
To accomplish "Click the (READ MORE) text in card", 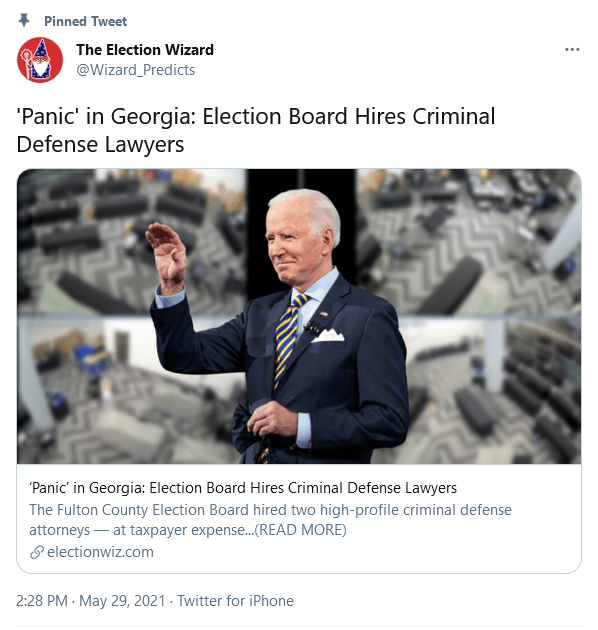I will click(x=301, y=530).
